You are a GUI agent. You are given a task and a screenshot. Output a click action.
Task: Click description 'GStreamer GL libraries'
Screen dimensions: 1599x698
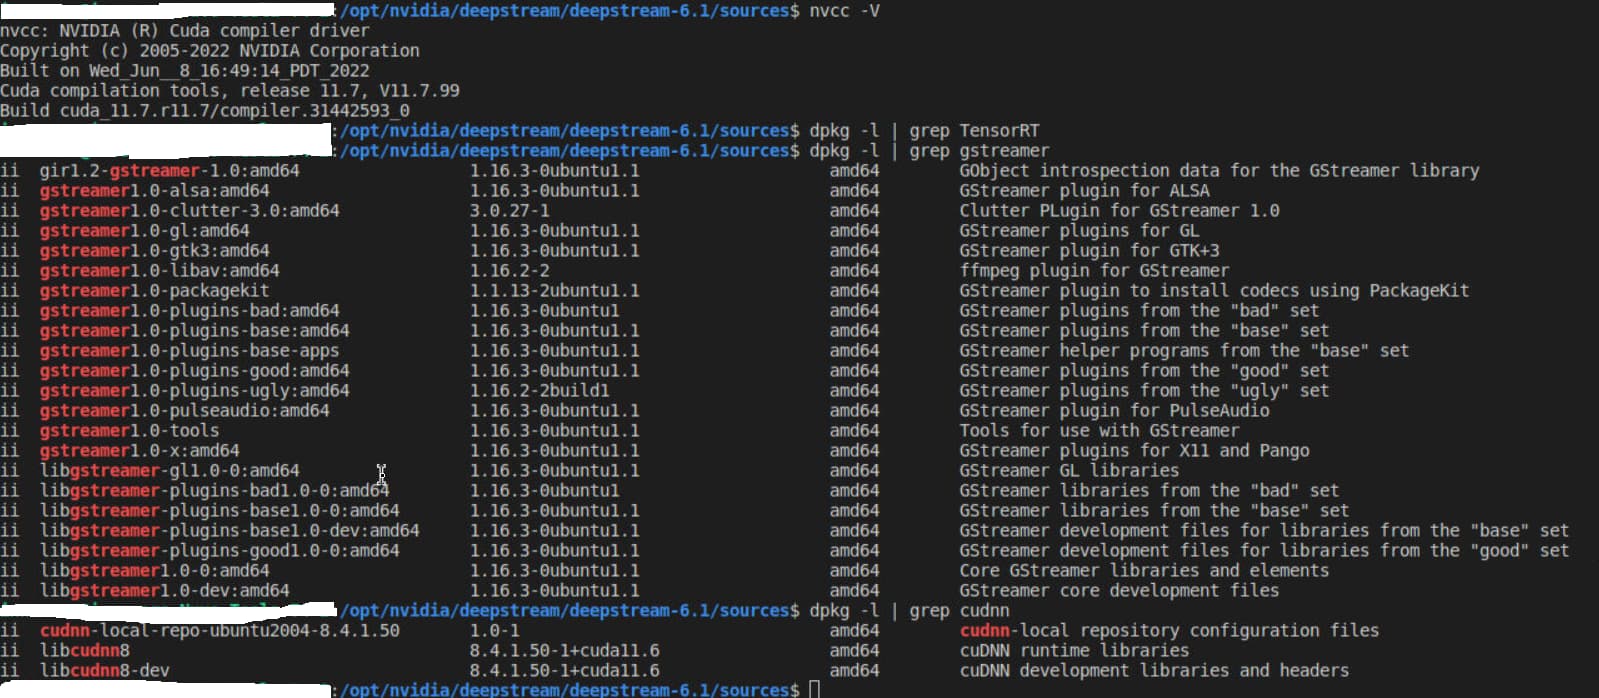pyautogui.click(x=1069, y=471)
